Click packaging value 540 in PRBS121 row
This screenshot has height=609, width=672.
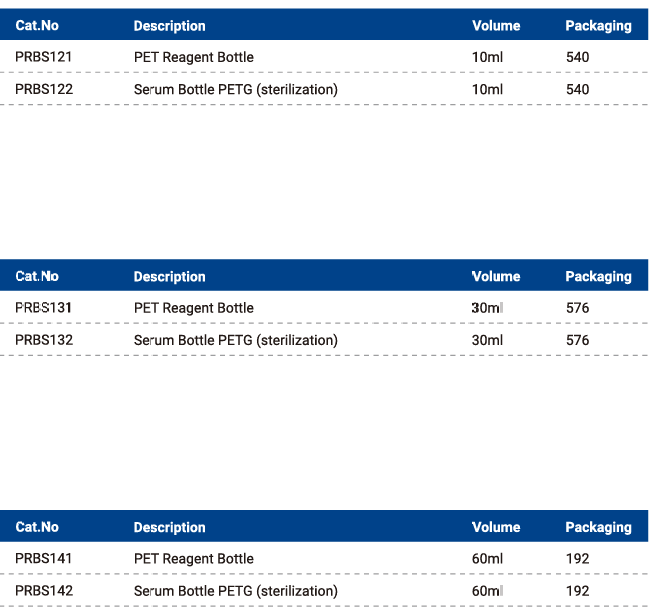click(x=577, y=57)
